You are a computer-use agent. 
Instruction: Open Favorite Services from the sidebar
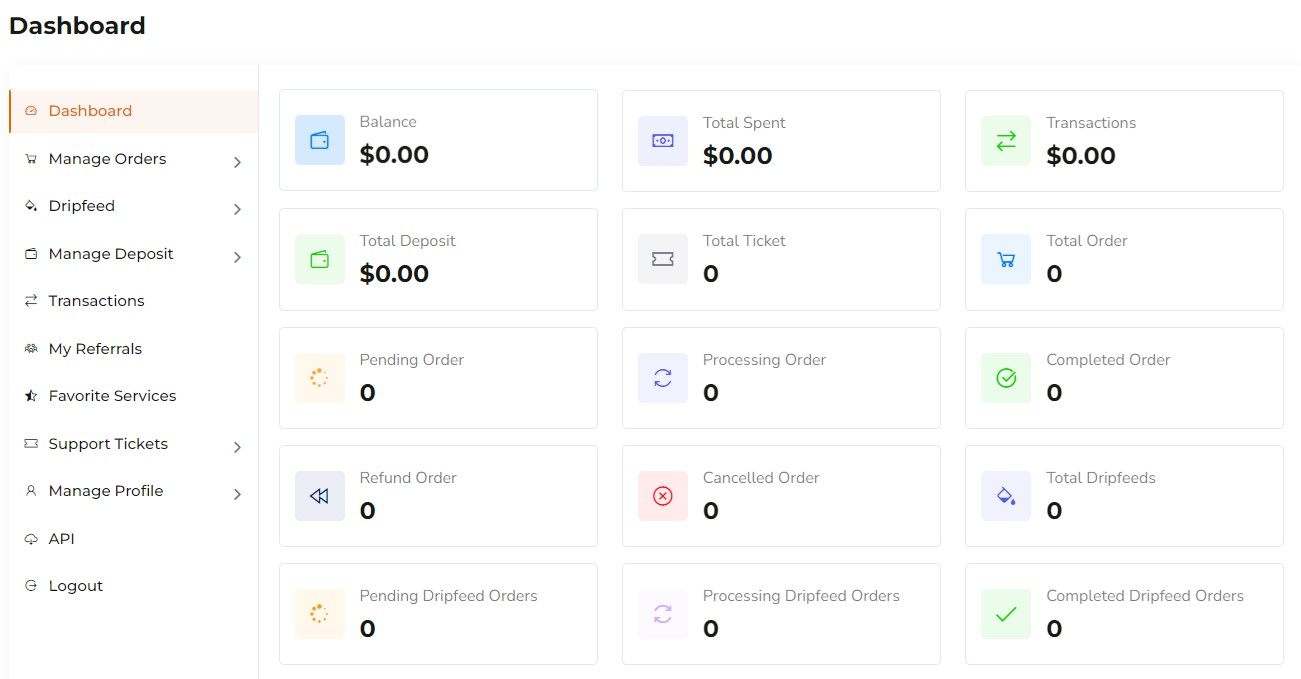tap(112, 396)
